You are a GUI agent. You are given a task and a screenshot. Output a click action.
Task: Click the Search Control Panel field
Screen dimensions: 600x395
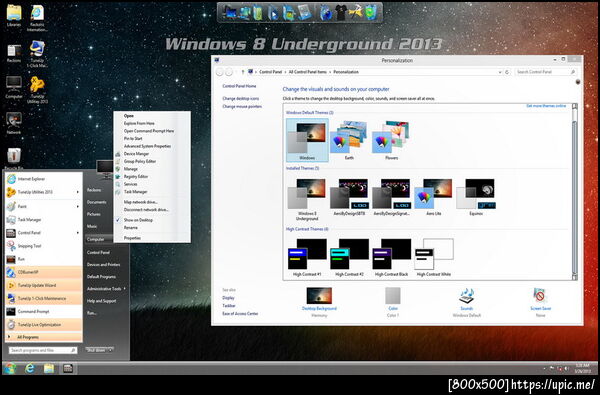coord(545,72)
